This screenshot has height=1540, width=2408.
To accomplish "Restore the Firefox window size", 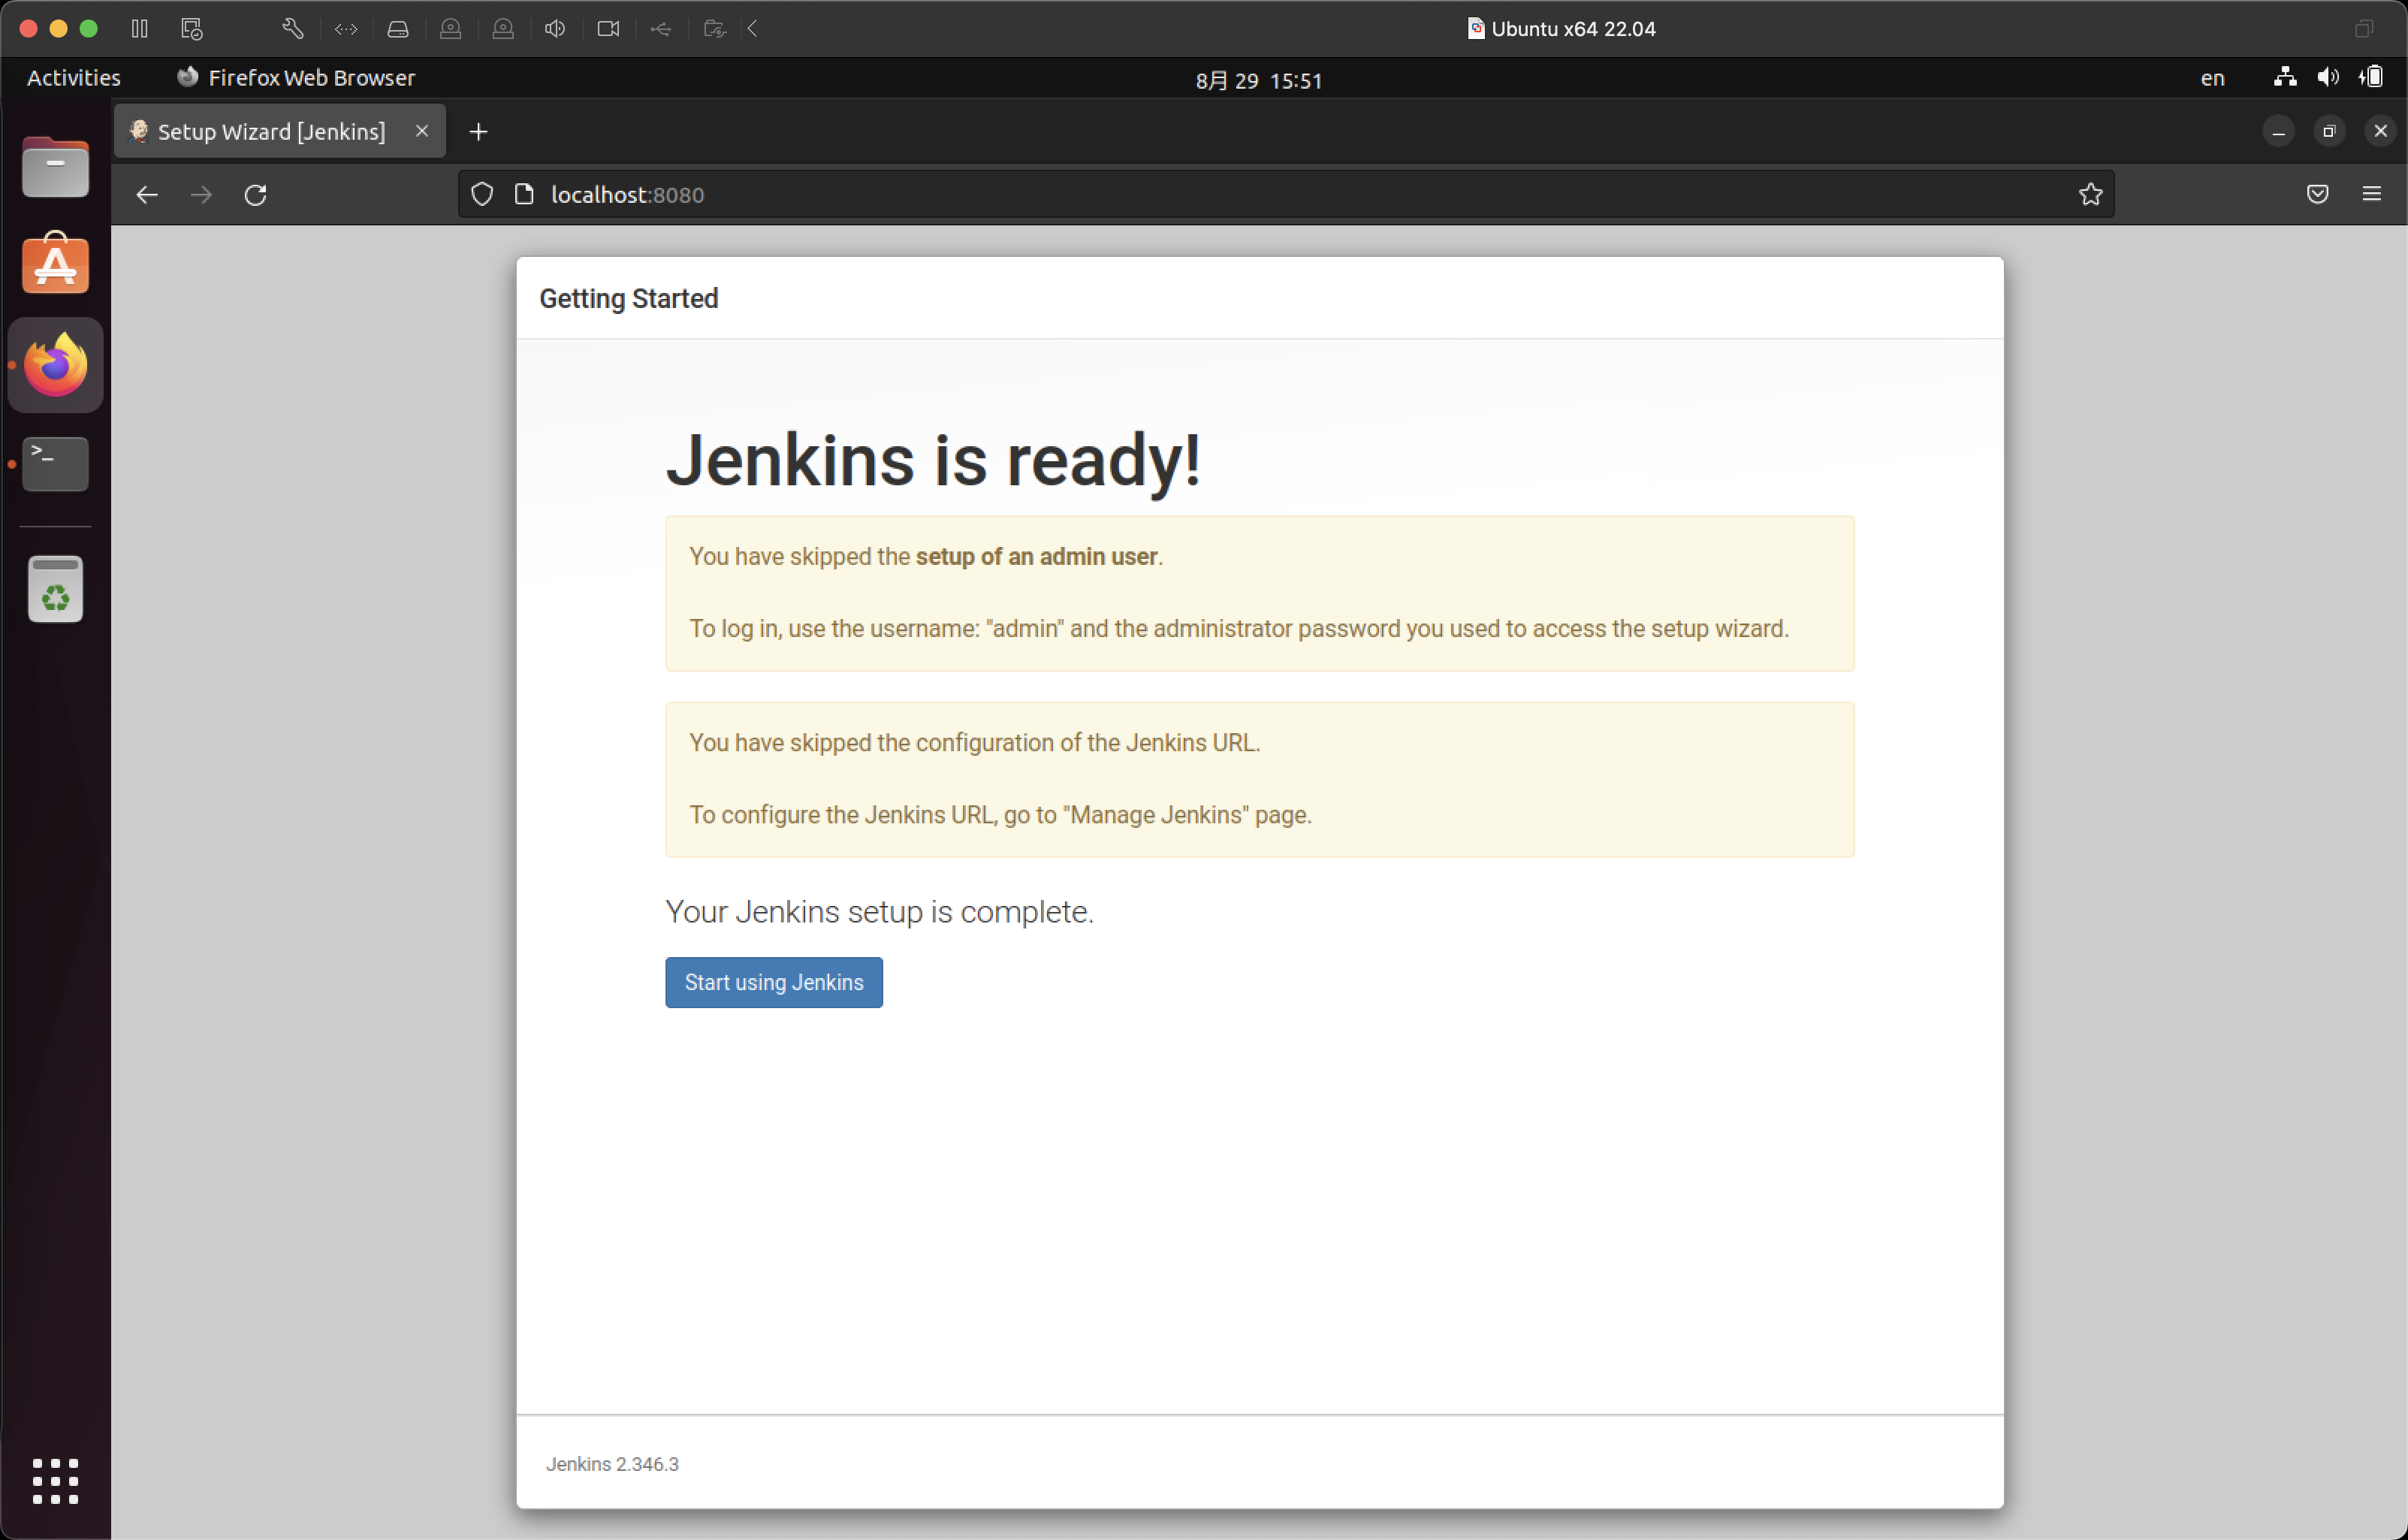I will 2329,131.
